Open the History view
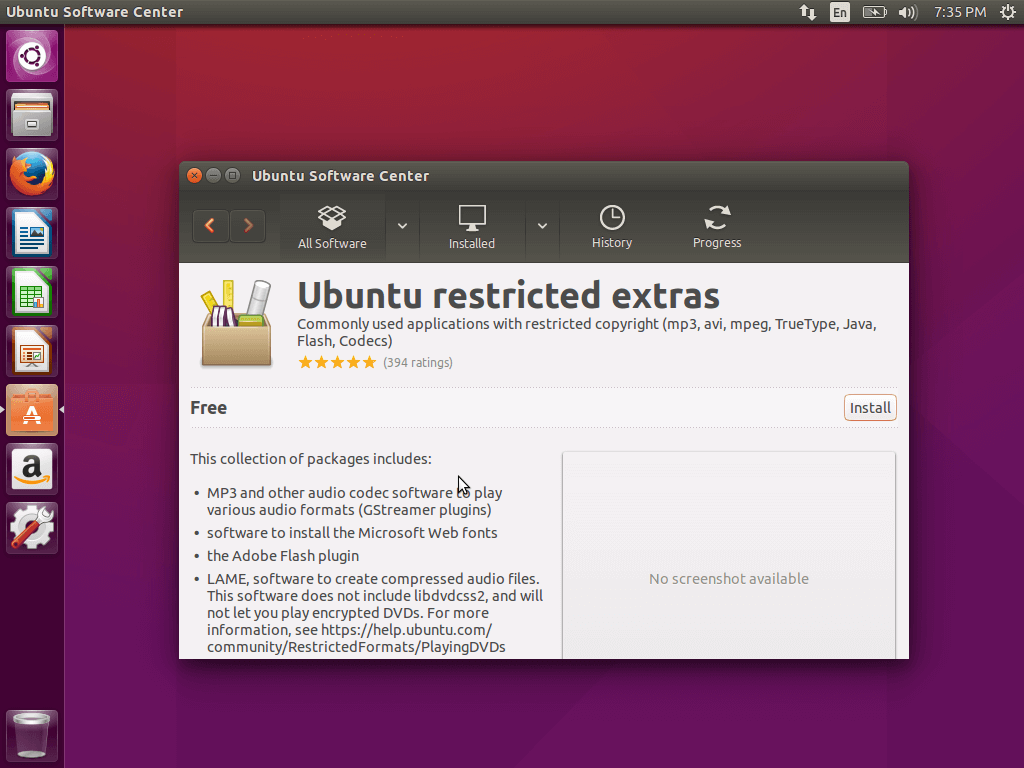The height and width of the screenshot is (768, 1024). coord(612,228)
